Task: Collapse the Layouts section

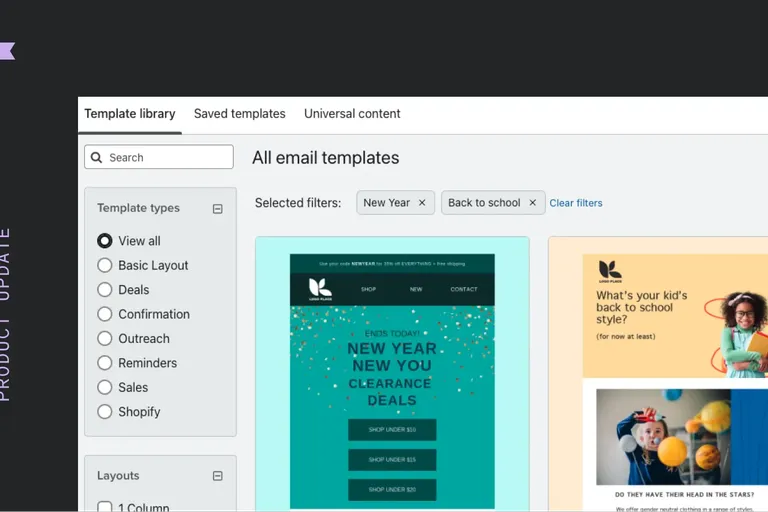Action: click(217, 476)
